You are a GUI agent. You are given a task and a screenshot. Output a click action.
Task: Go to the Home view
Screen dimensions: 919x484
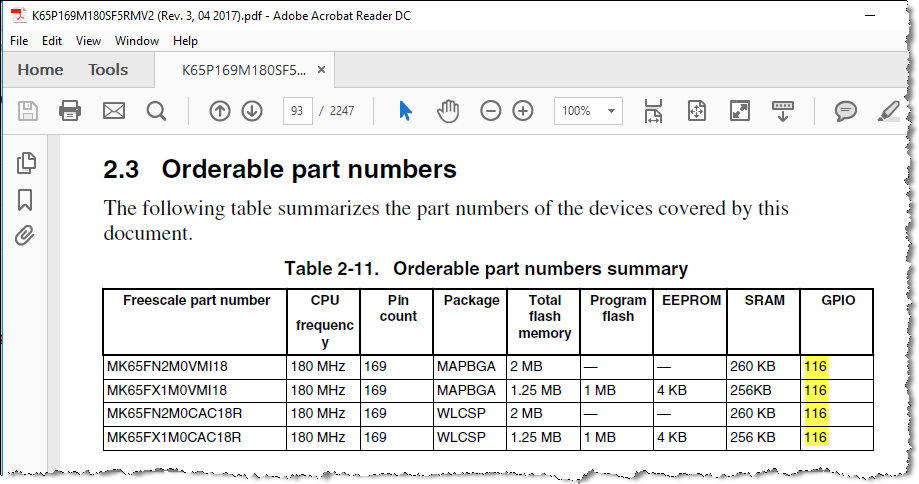tap(41, 70)
